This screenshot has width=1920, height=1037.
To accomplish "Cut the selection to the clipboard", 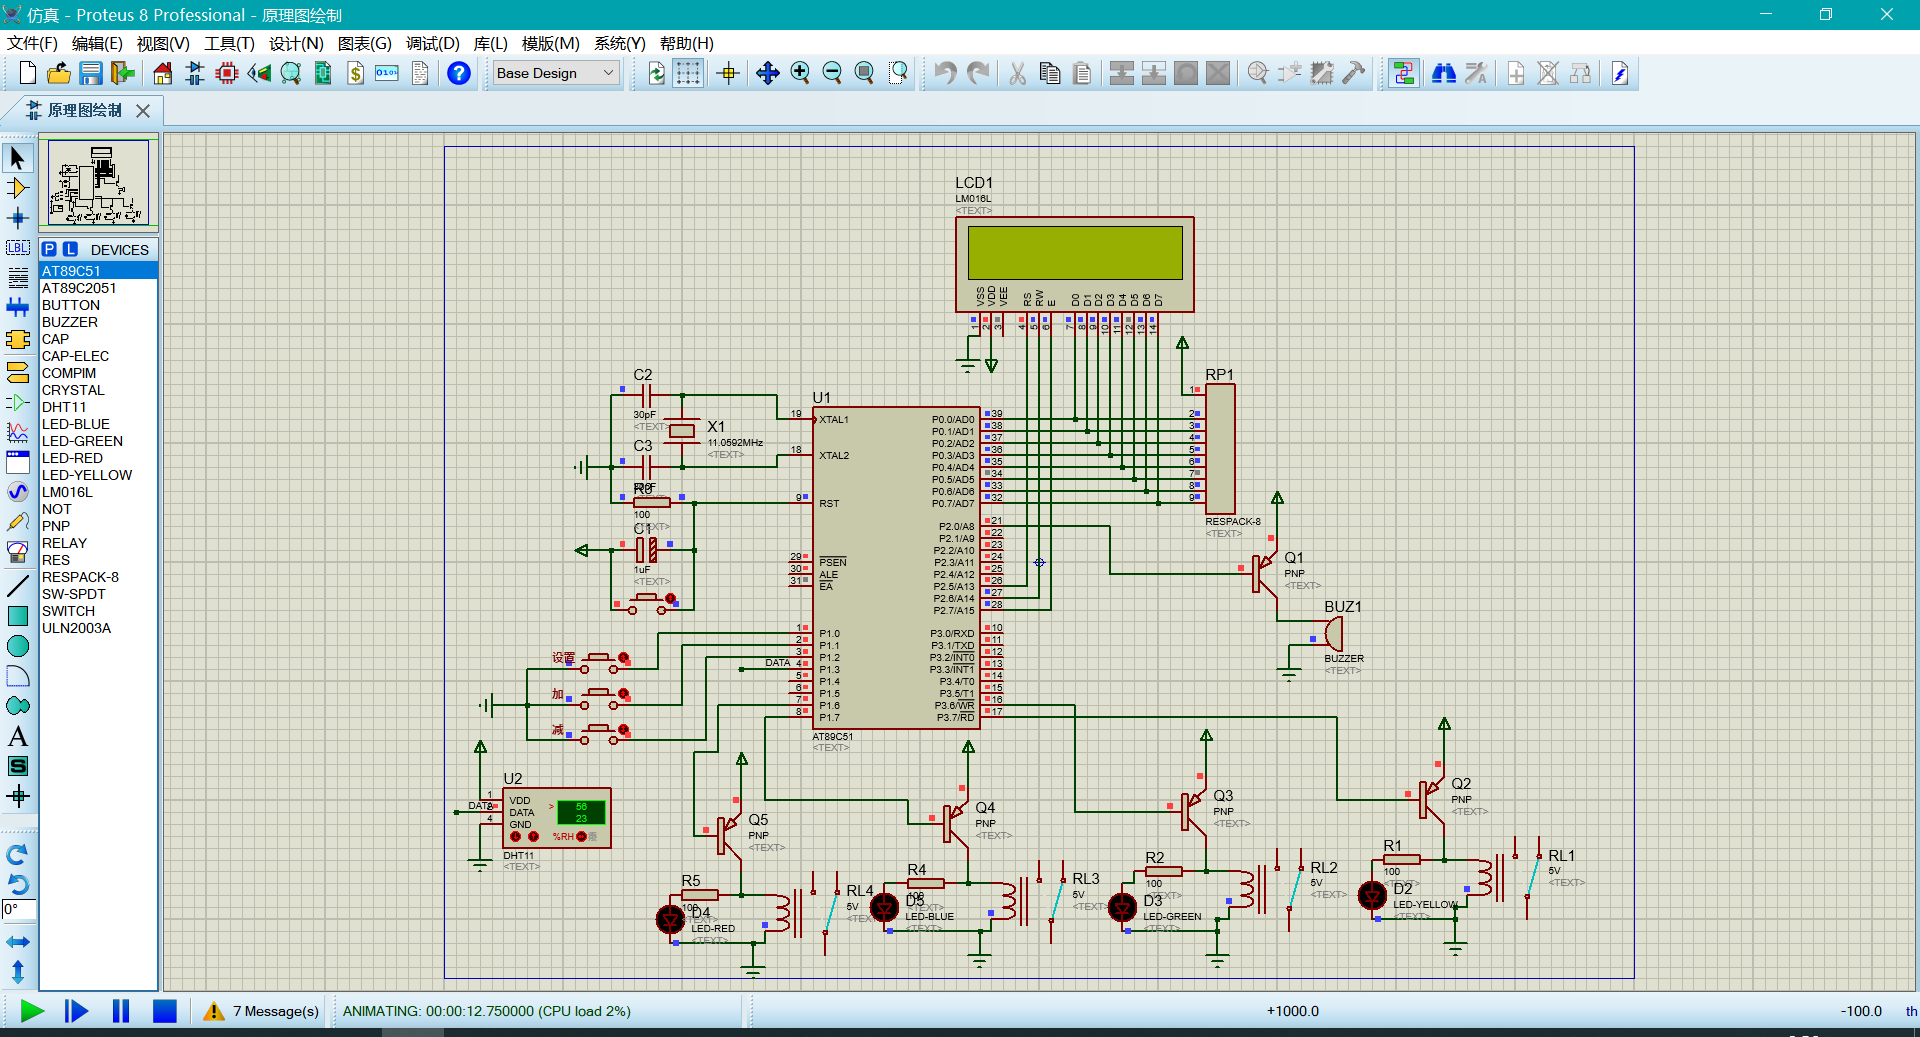I will click(1018, 73).
